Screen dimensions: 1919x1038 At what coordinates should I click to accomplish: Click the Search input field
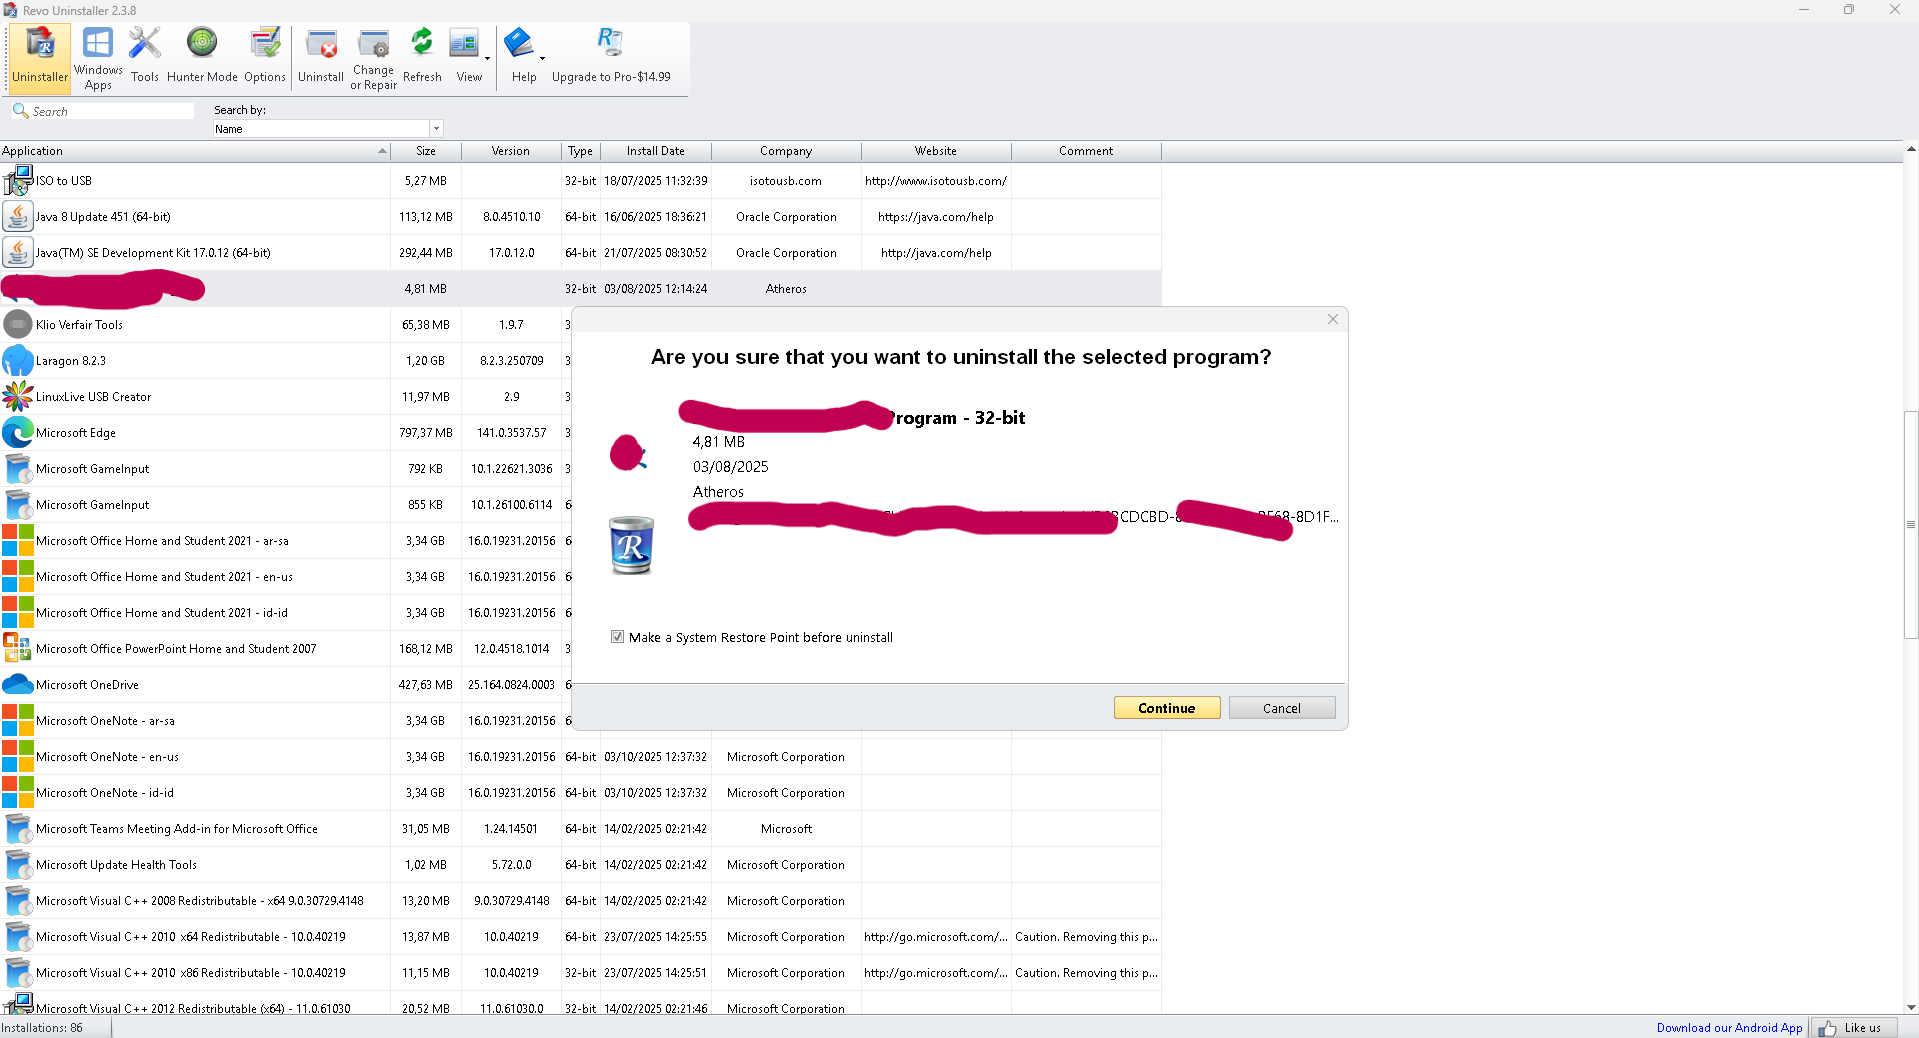pos(112,111)
